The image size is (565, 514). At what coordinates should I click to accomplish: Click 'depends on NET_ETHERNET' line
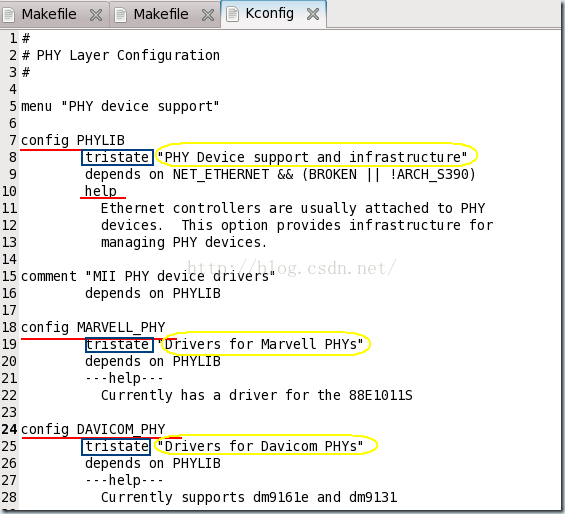pyautogui.click(x=280, y=174)
